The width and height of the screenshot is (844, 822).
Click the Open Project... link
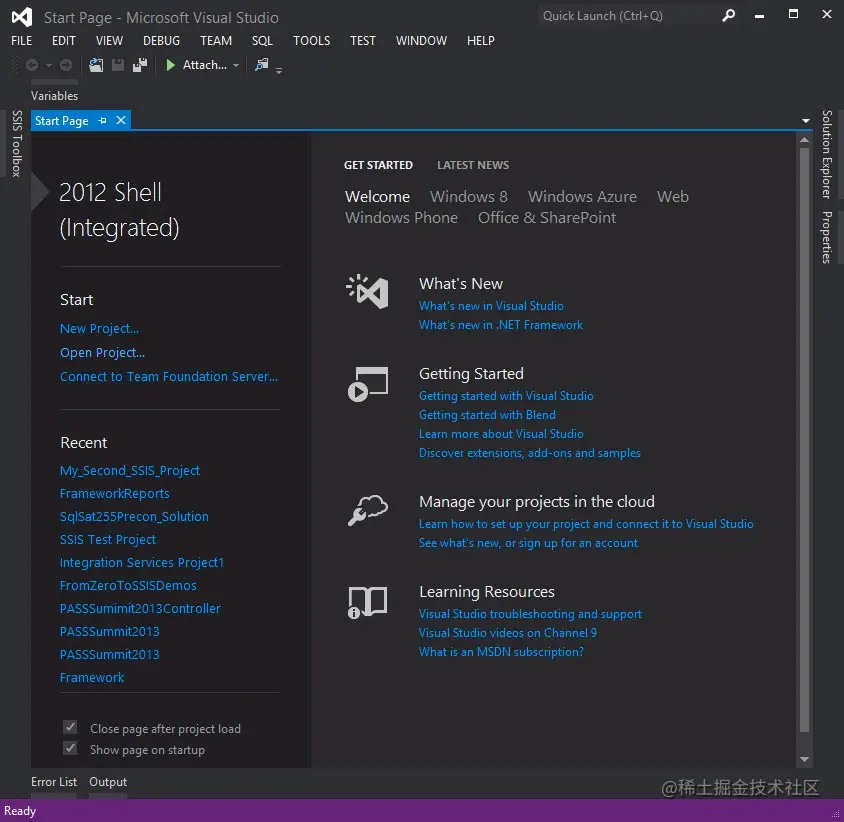pyautogui.click(x=102, y=353)
